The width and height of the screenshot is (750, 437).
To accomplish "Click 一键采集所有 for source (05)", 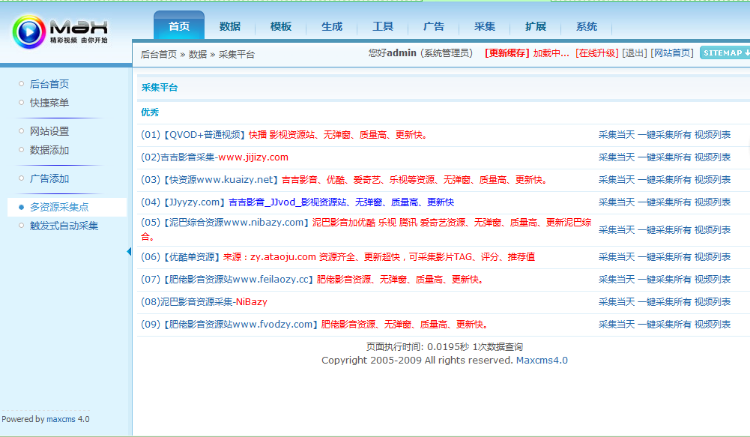I will (665, 230).
